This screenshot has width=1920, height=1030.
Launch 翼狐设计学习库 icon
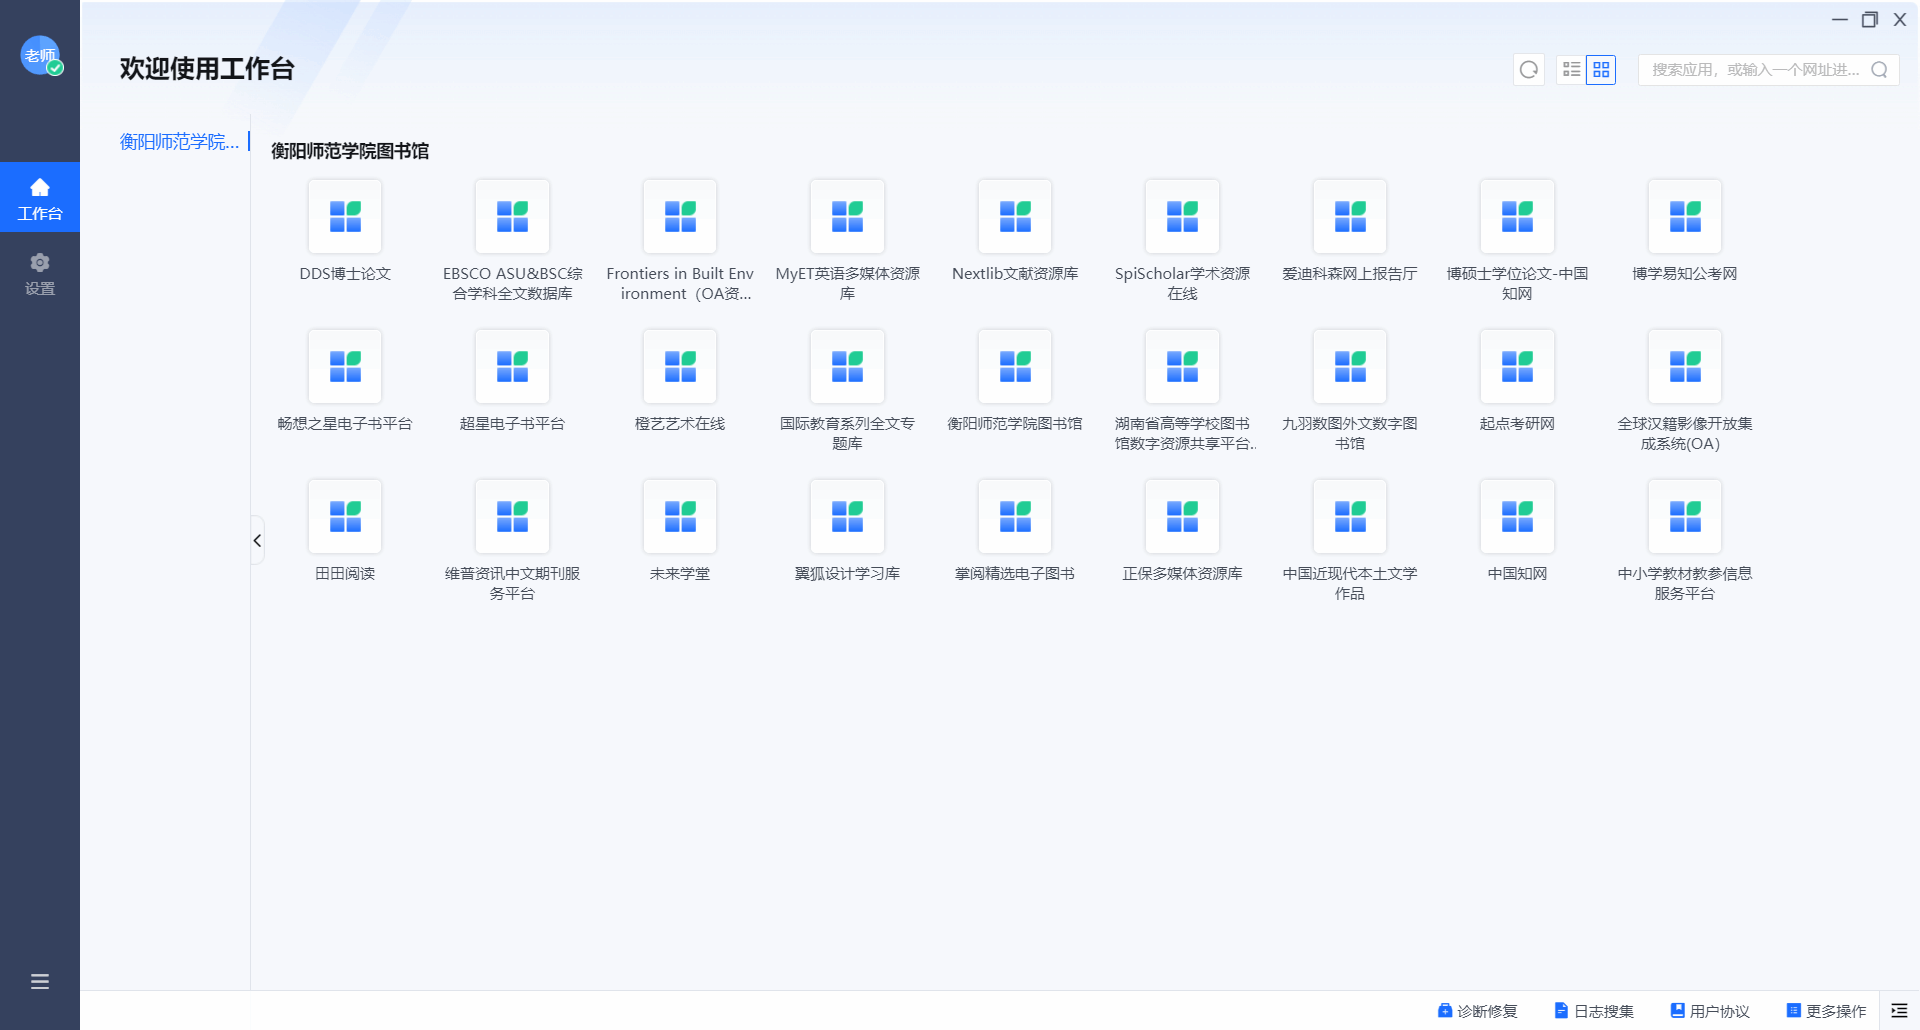(847, 516)
